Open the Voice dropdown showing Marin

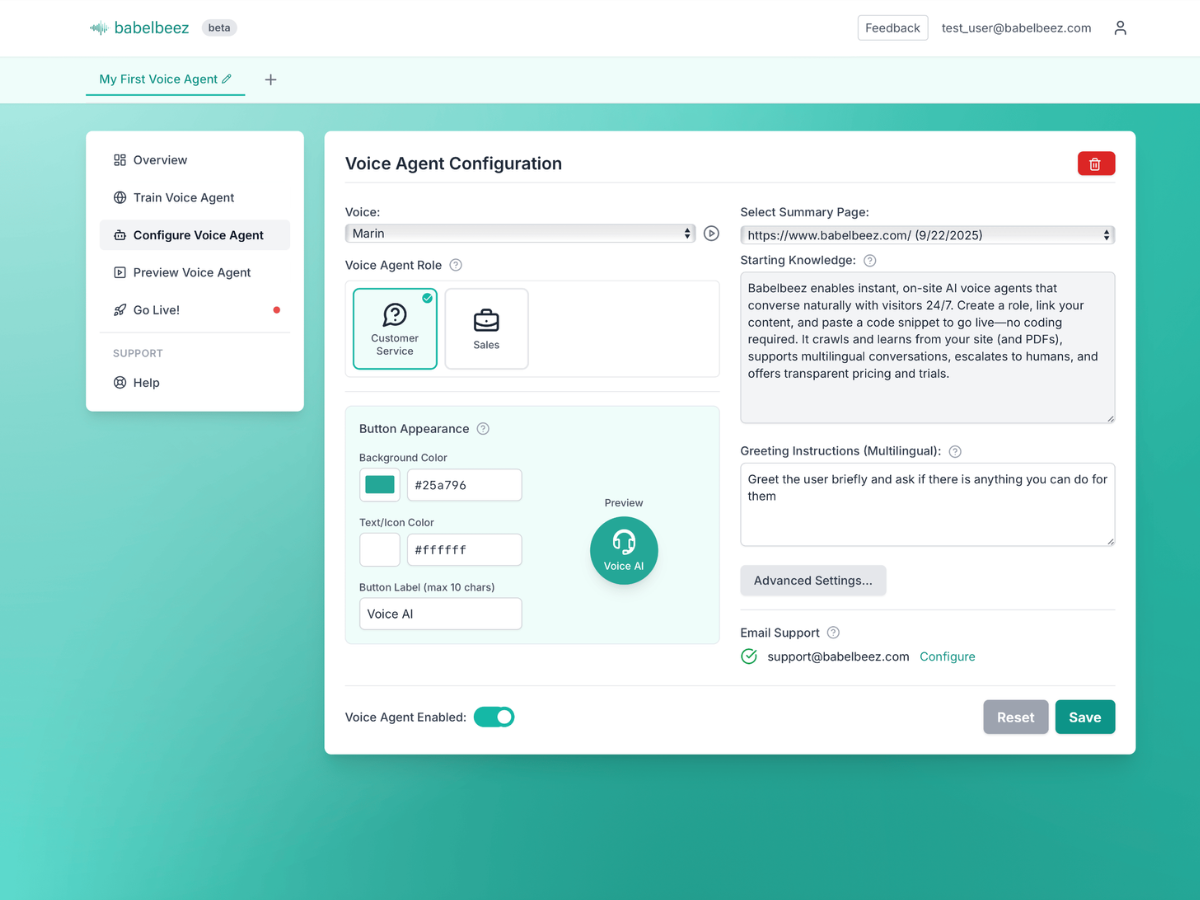[519, 233]
